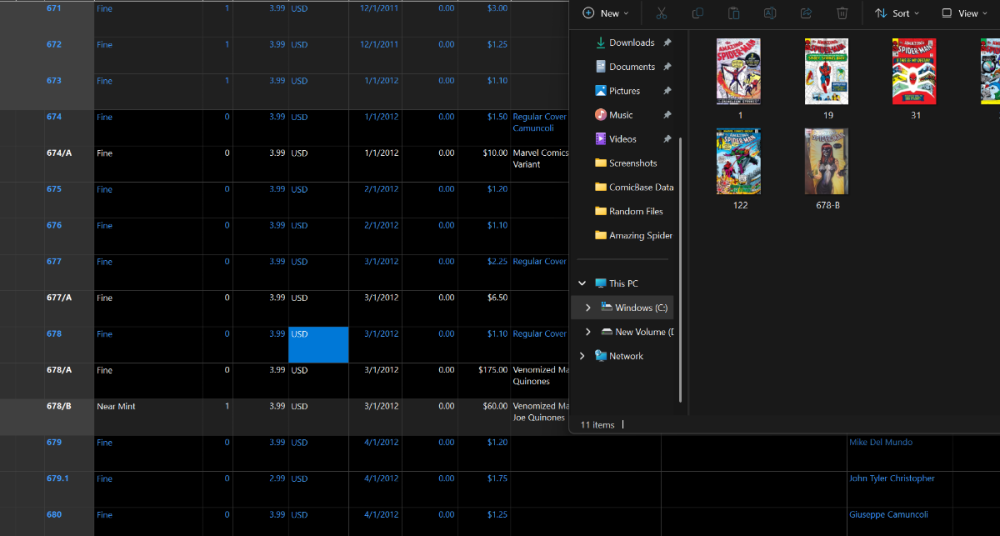
Task: Collapse the This PC tree node
Action: [x=582, y=284]
